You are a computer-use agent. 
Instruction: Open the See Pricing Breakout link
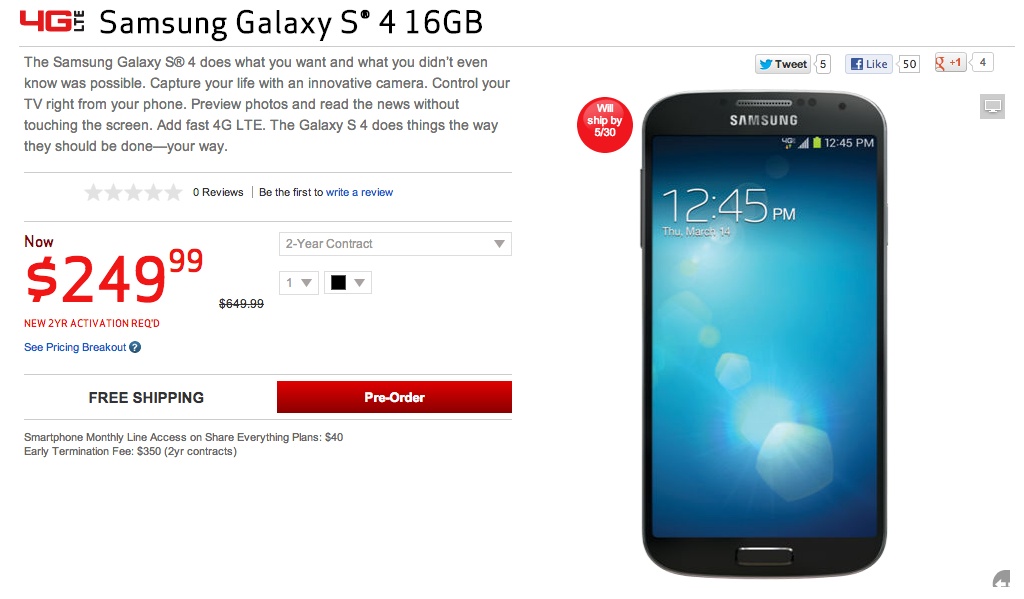75,348
